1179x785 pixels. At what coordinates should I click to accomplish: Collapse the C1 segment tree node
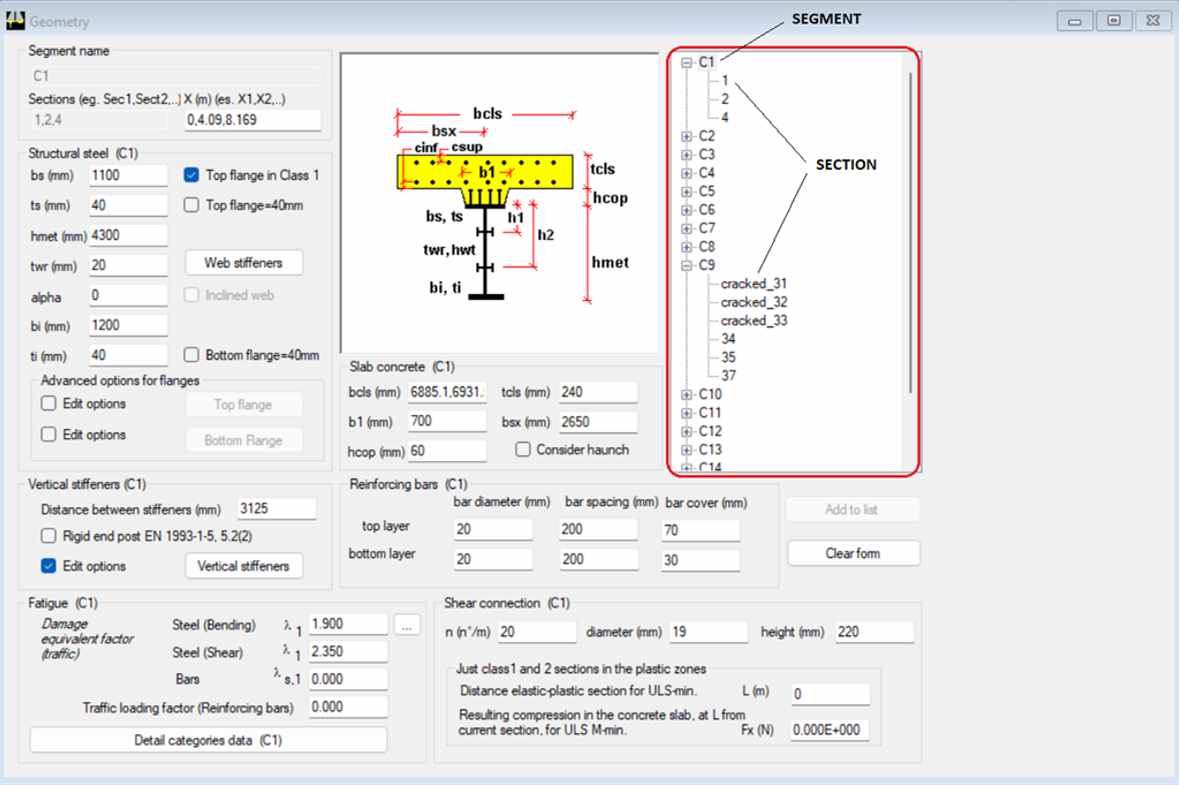[x=687, y=62]
